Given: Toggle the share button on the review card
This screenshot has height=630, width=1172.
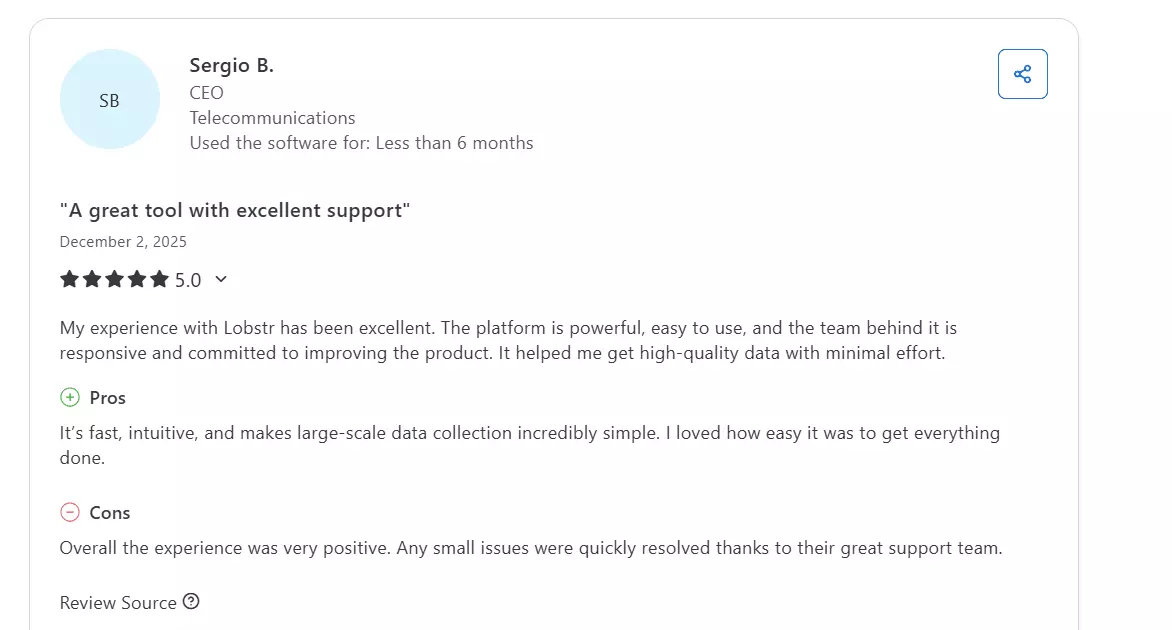Looking at the screenshot, I should point(1022,73).
